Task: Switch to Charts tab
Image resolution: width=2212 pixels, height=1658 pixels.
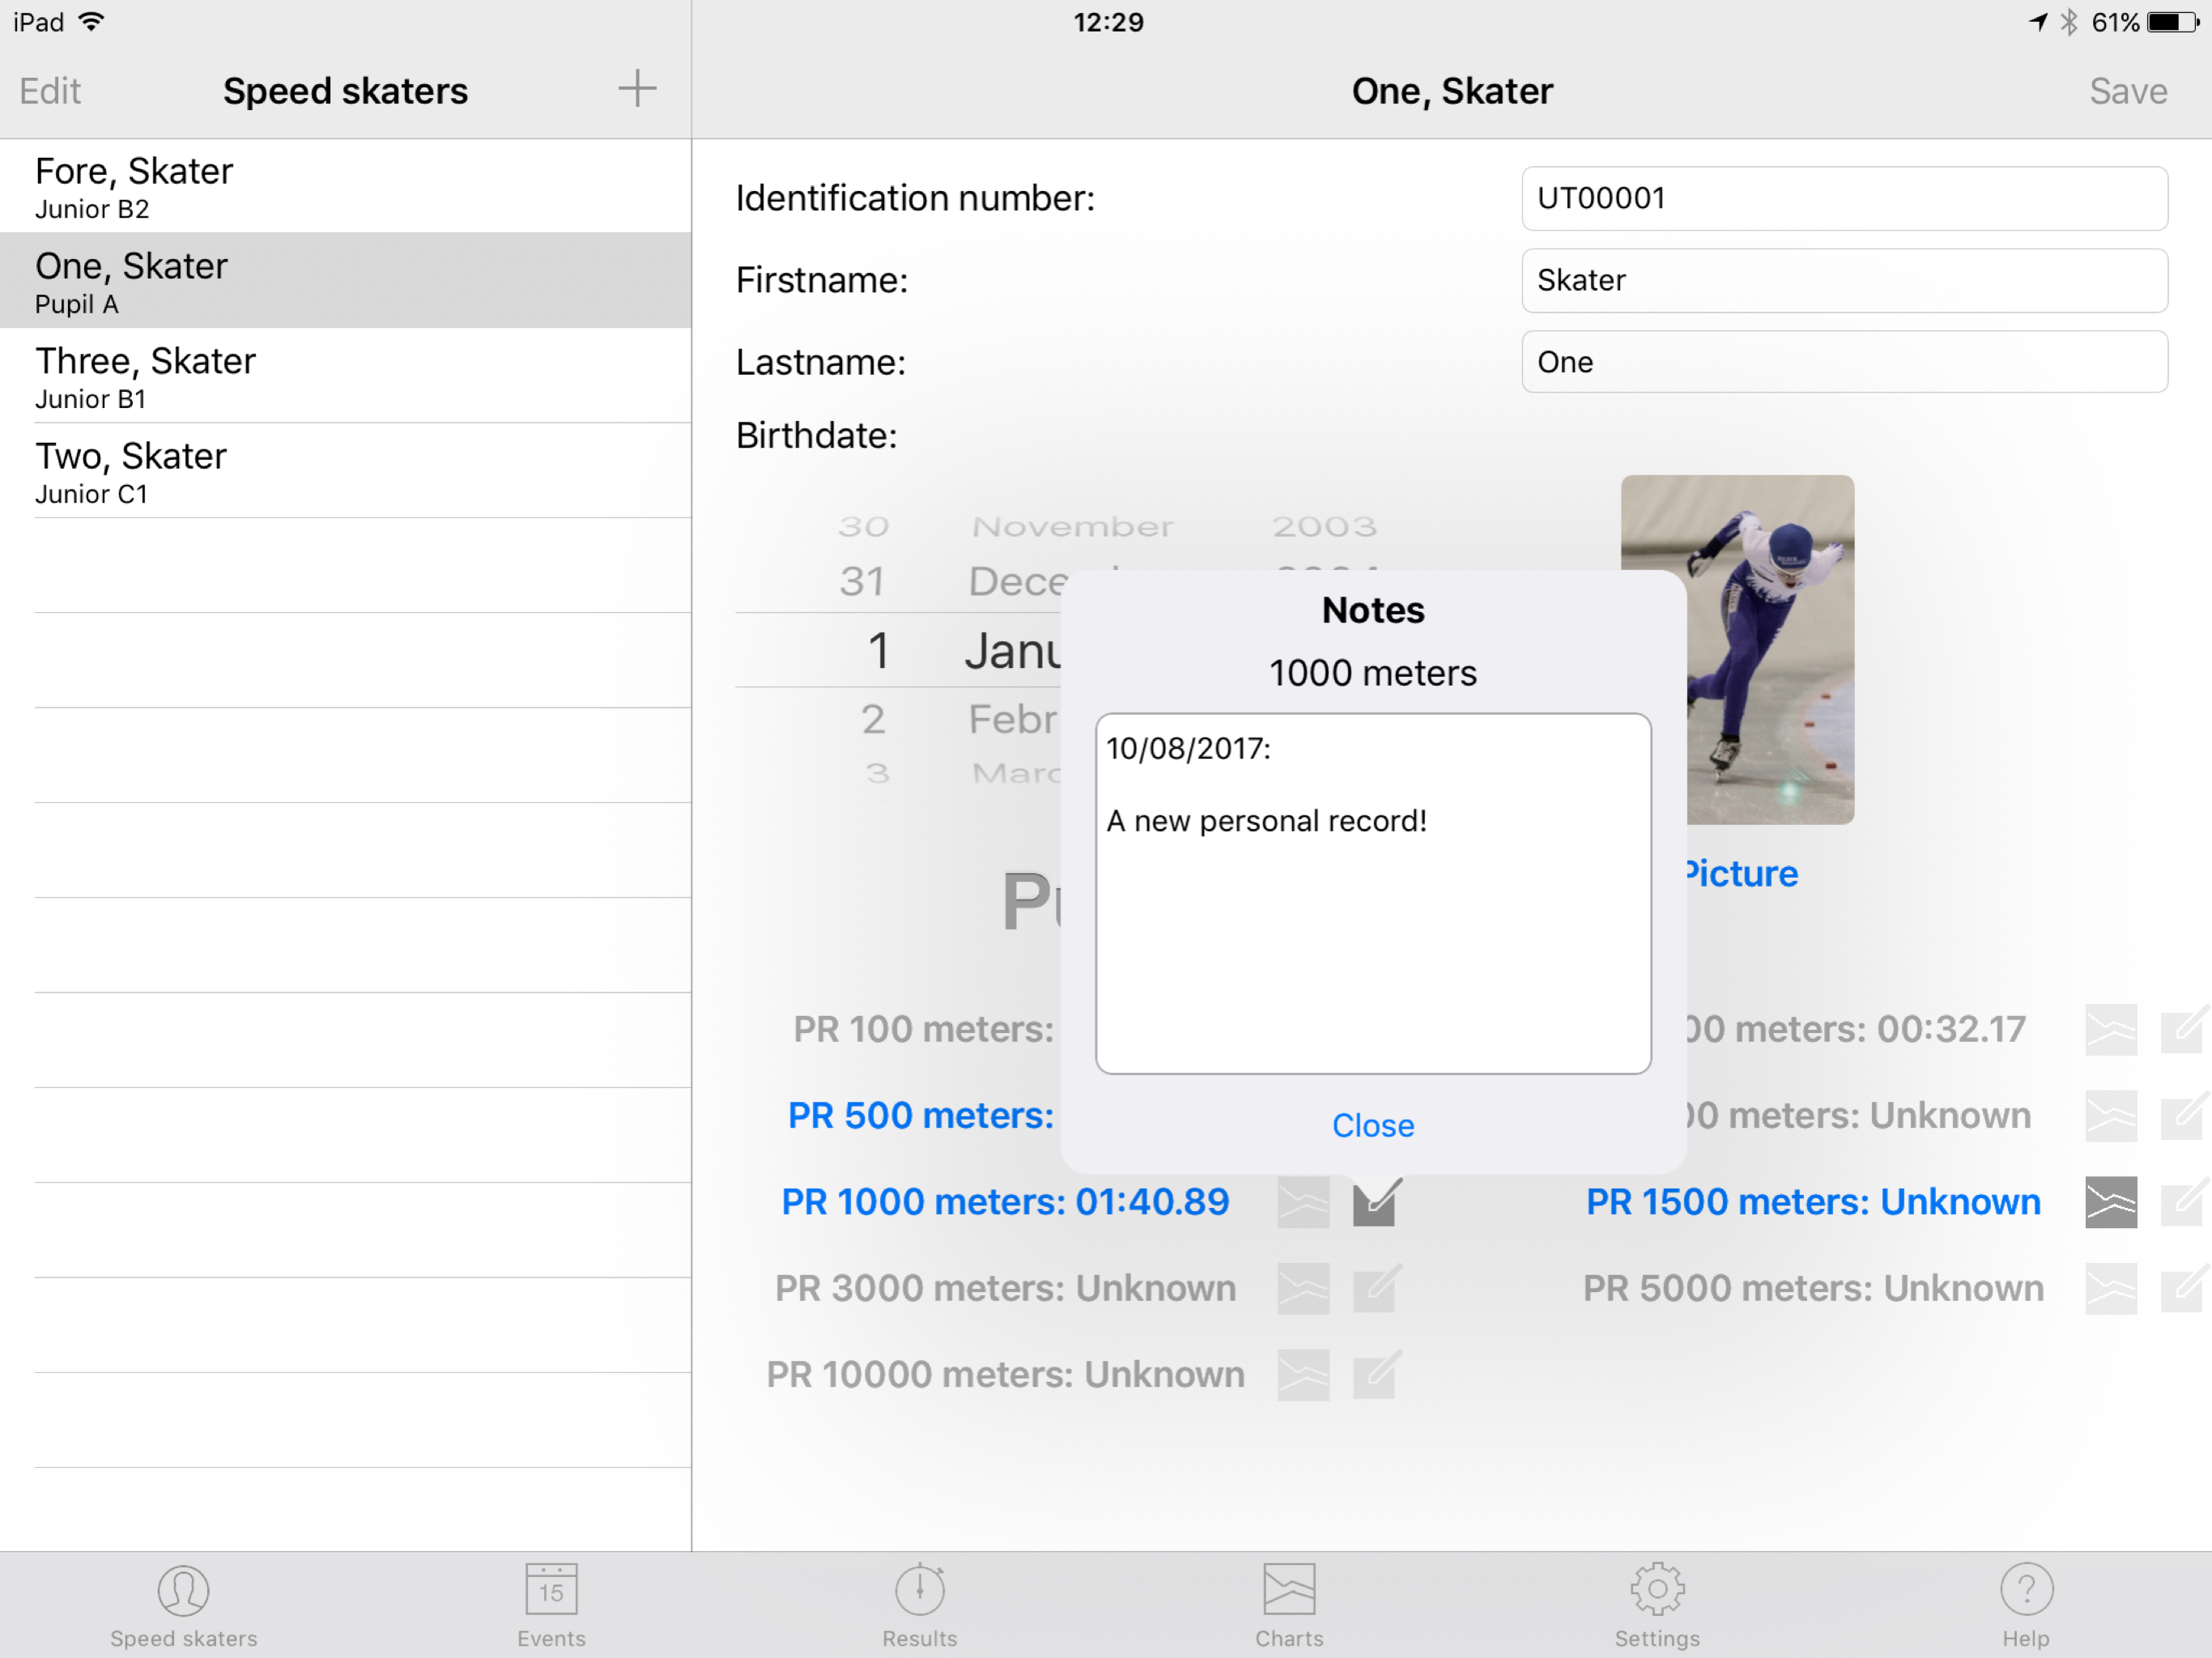Action: (x=1289, y=1605)
